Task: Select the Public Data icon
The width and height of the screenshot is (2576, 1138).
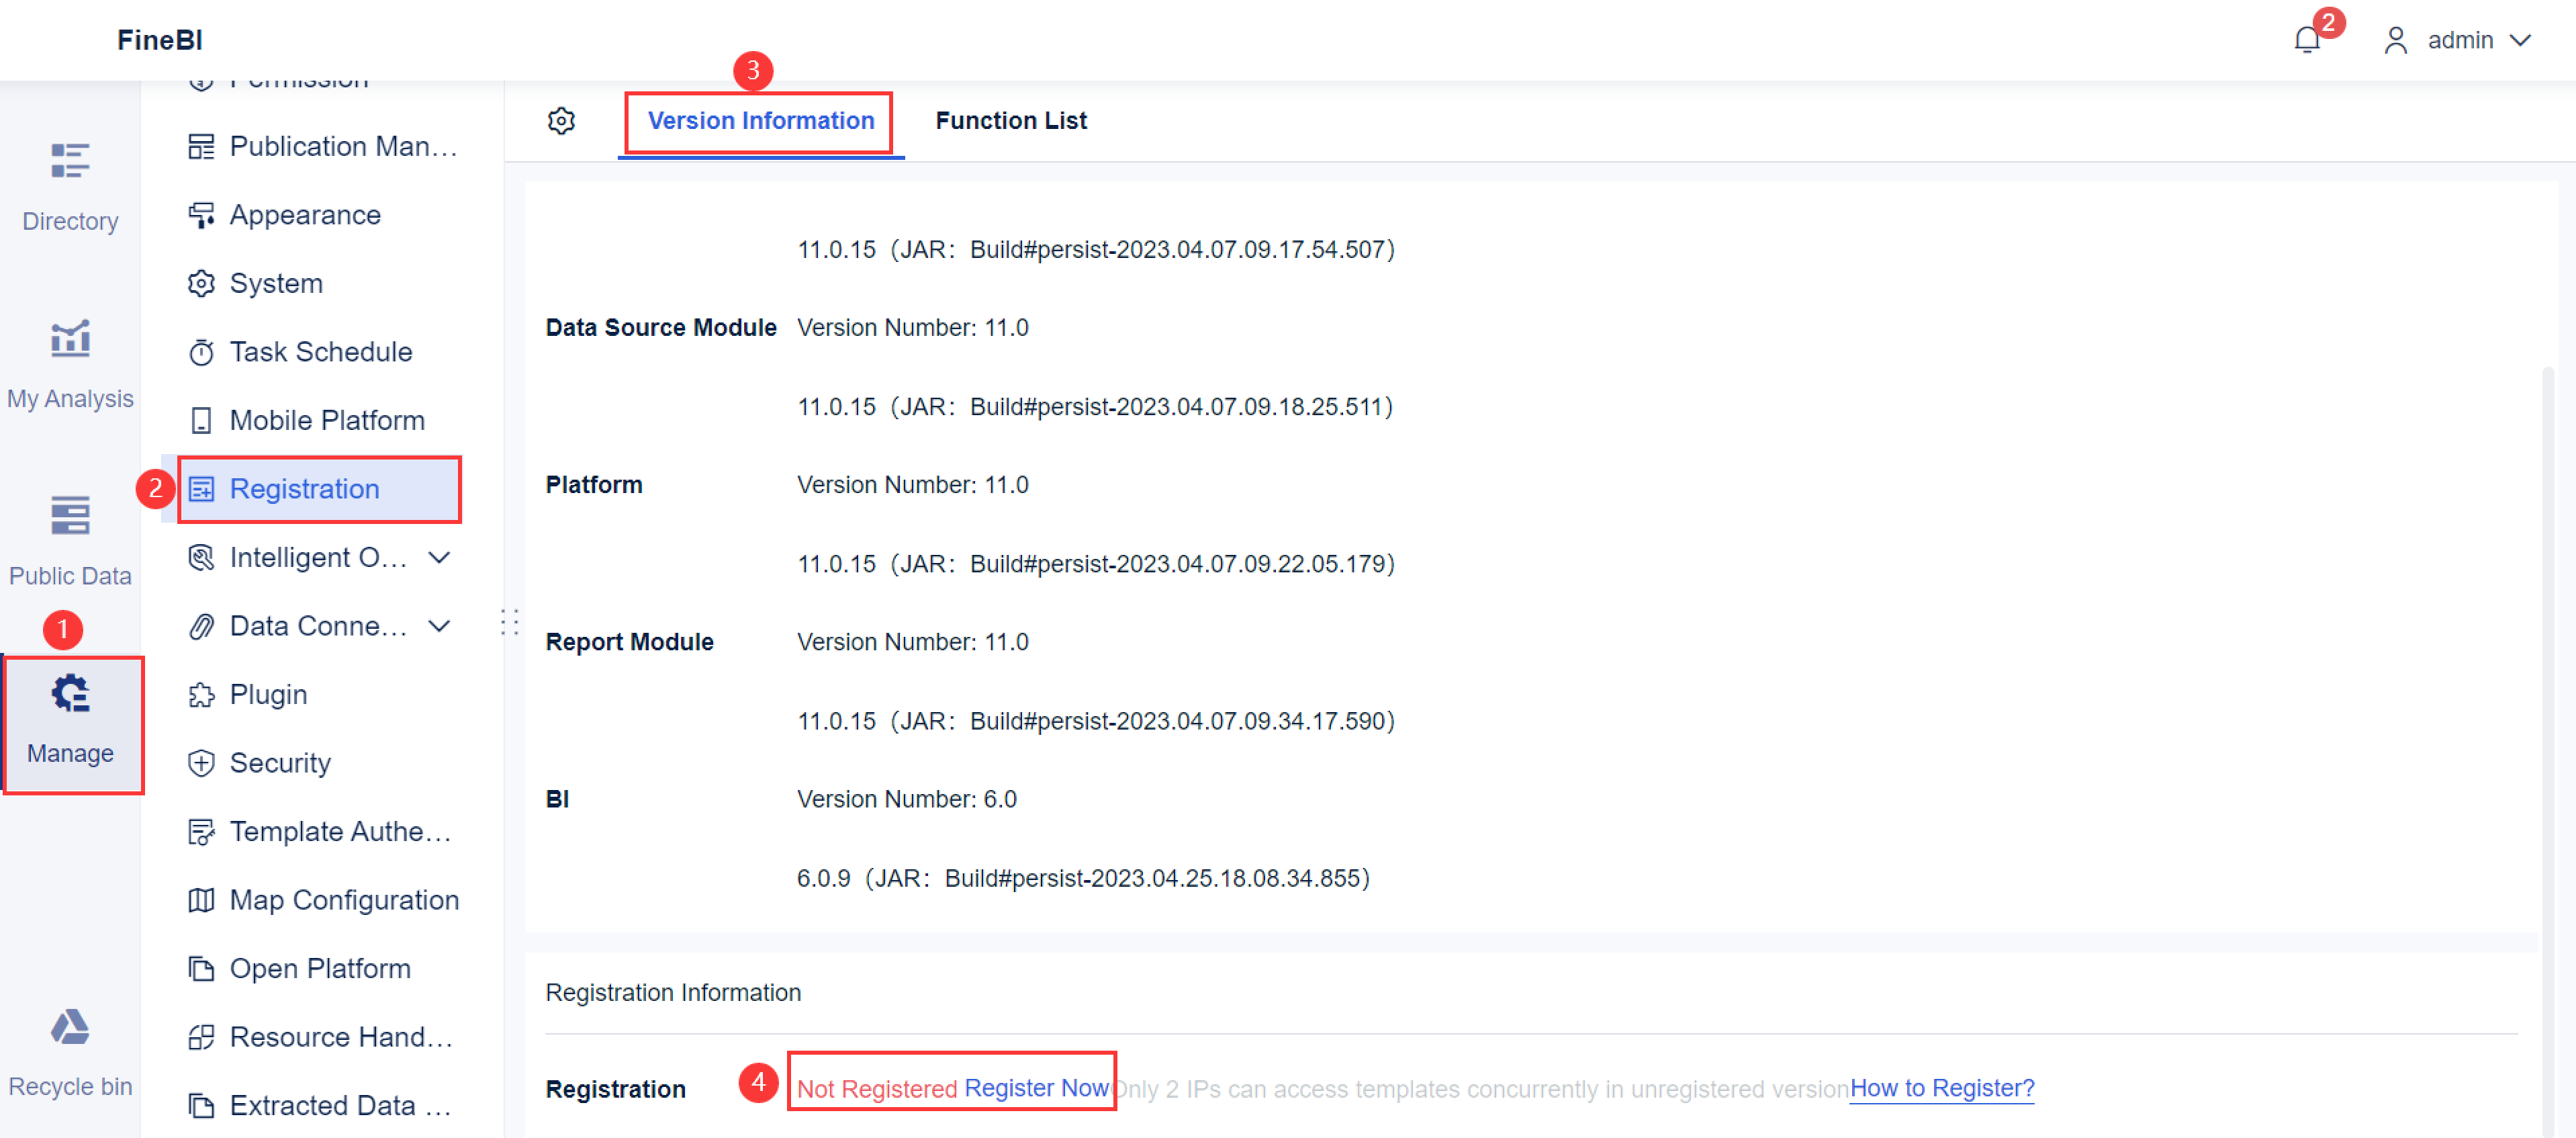Action: pyautogui.click(x=70, y=516)
